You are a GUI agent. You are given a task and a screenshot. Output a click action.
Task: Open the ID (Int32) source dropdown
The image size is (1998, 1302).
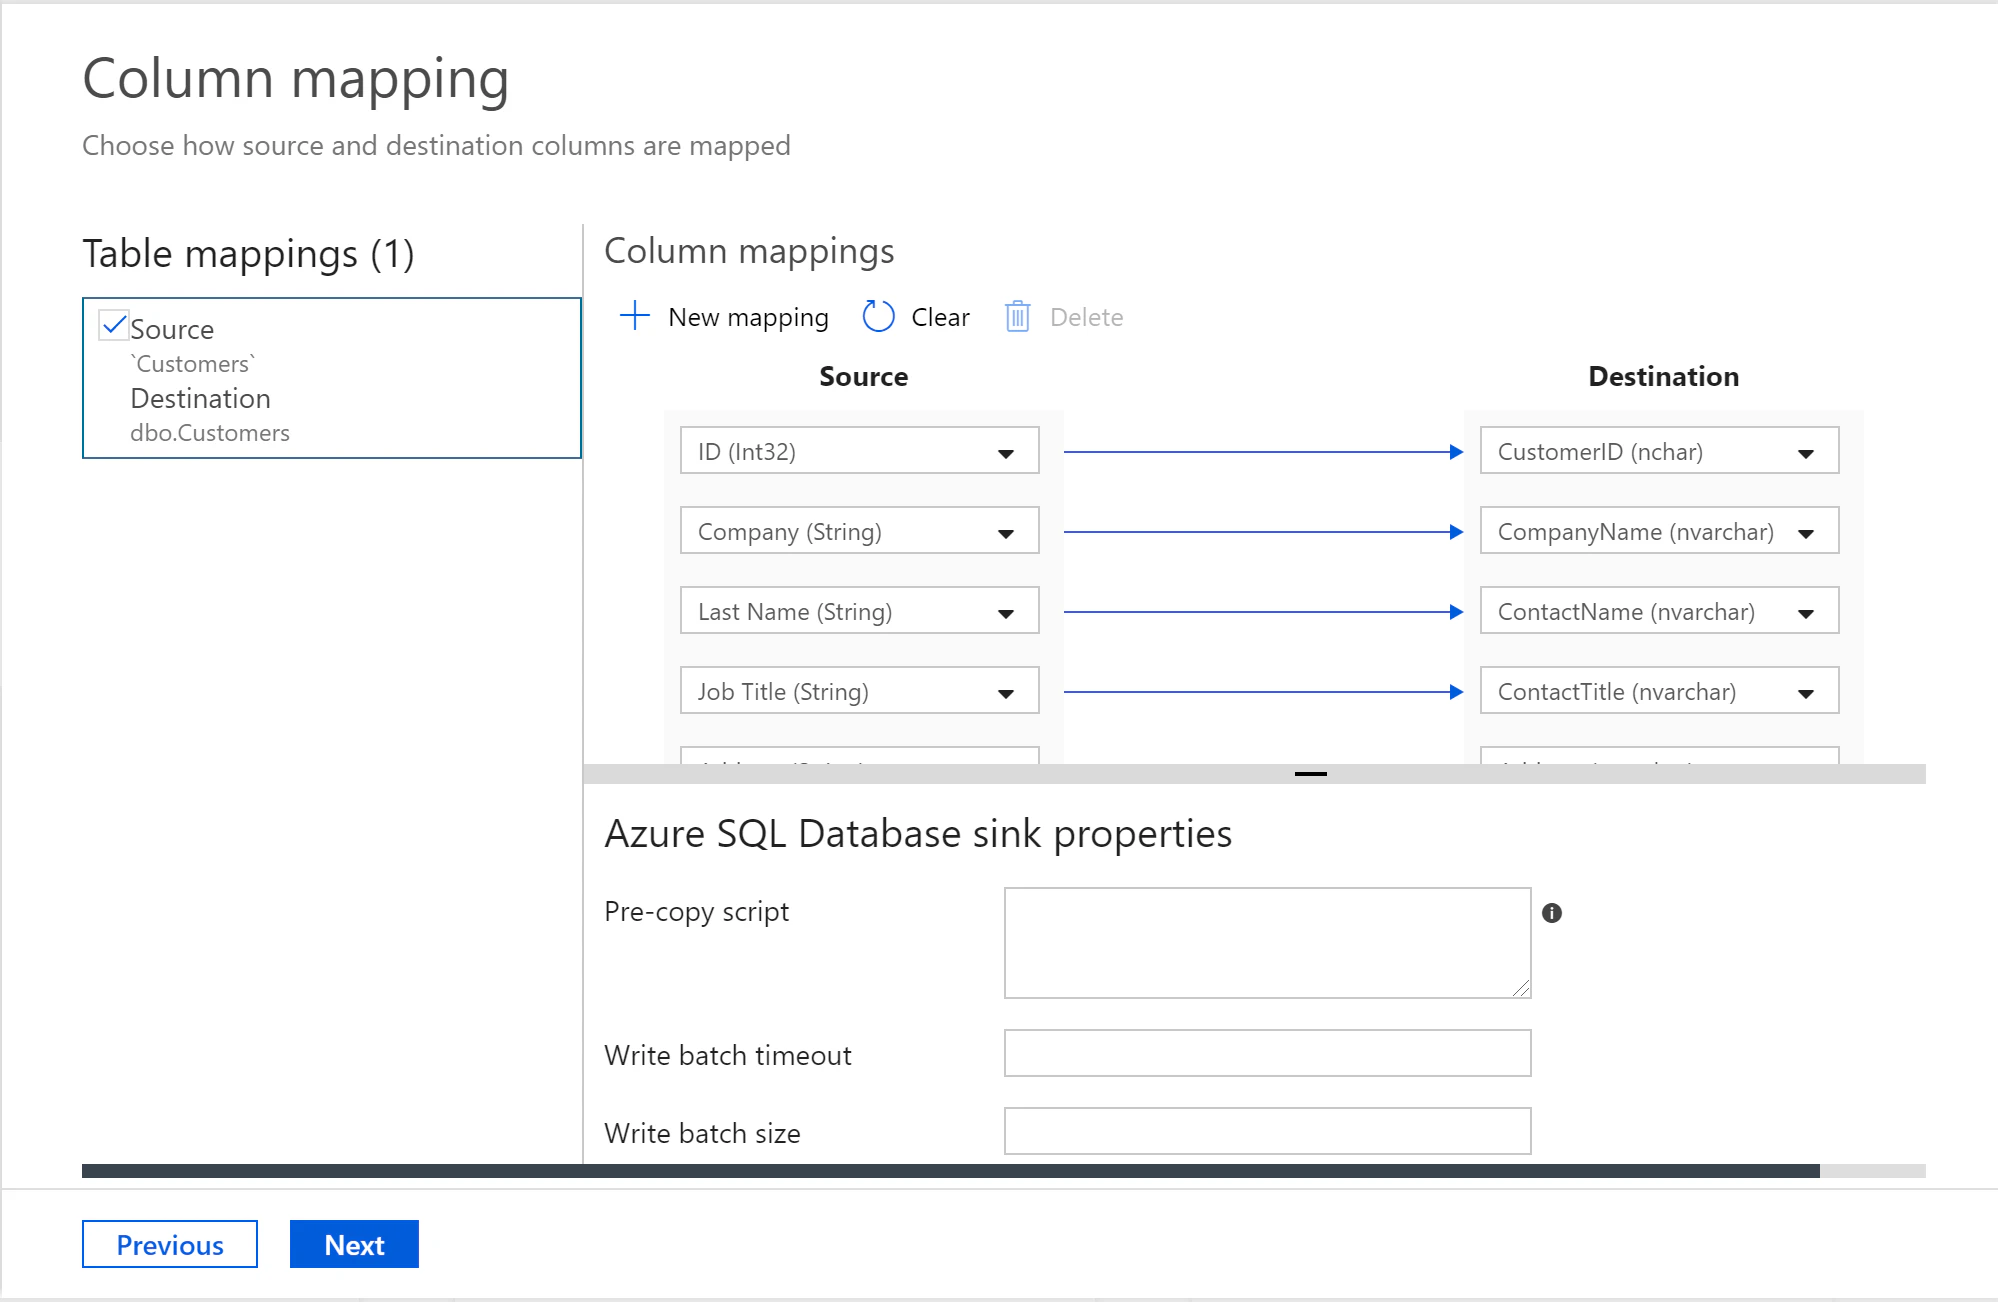860,451
